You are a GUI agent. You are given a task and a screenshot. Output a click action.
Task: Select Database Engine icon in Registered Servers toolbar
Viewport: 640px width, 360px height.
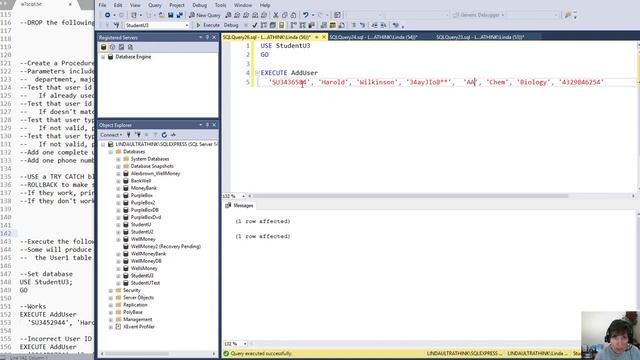coord(104,47)
